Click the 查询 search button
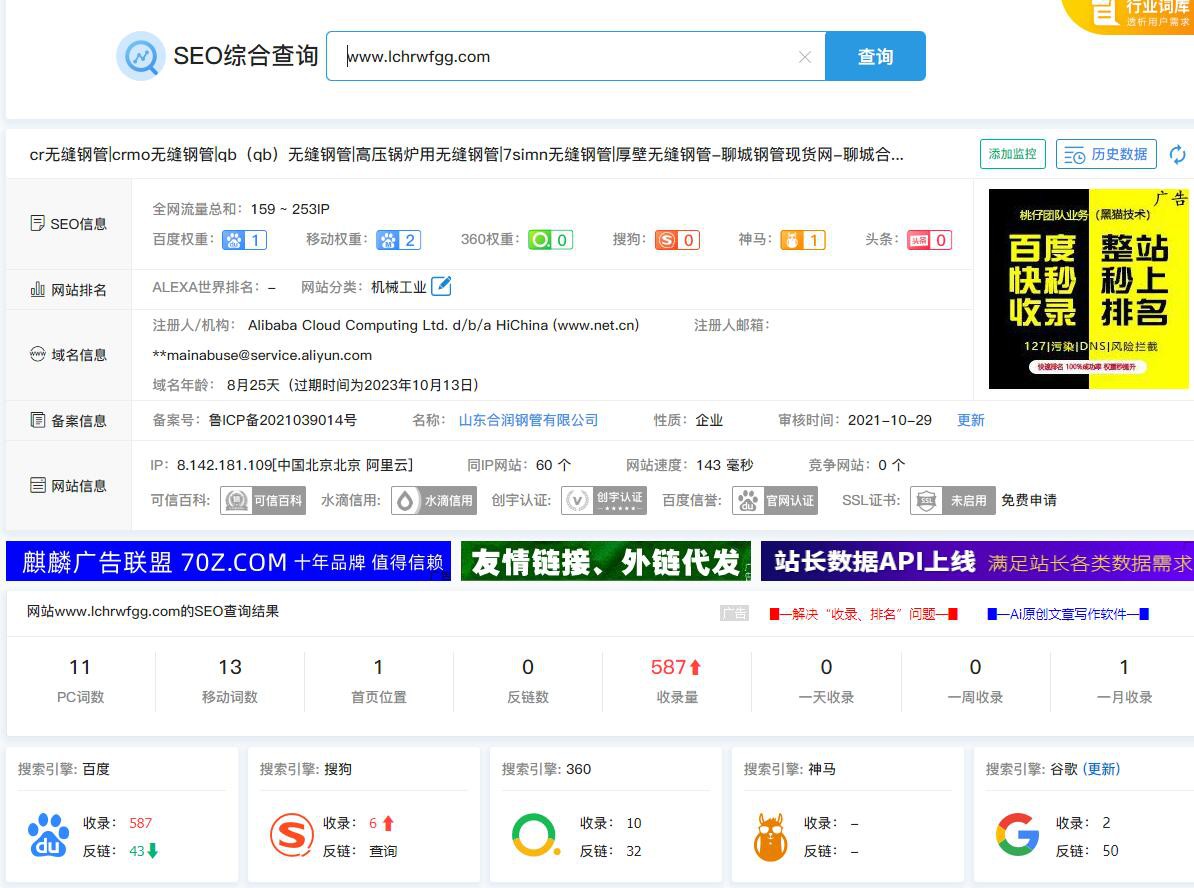 tap(876, 56)
